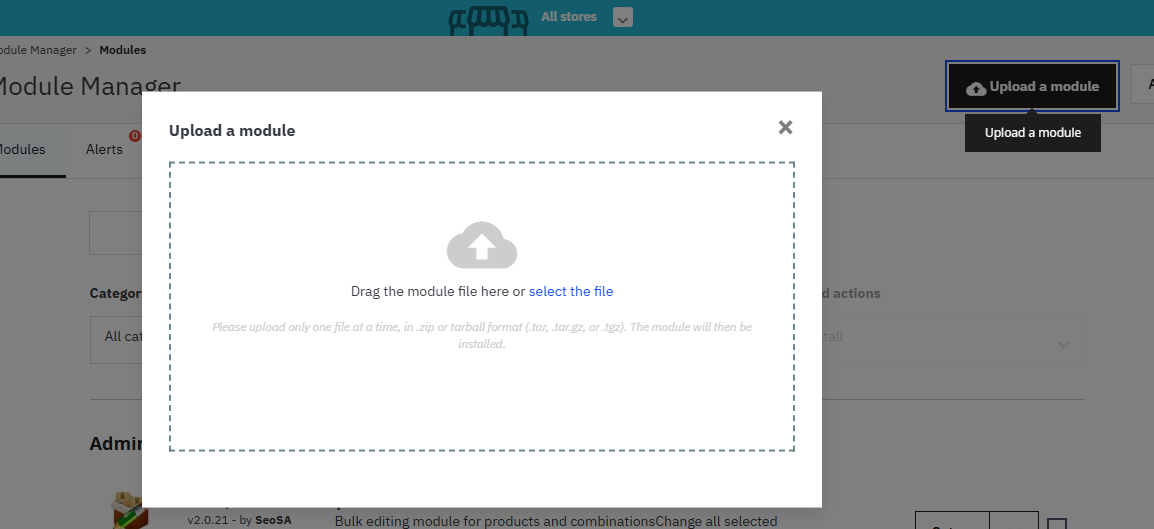
Task: Click the storefront icon in header
Action: (487, 19)
